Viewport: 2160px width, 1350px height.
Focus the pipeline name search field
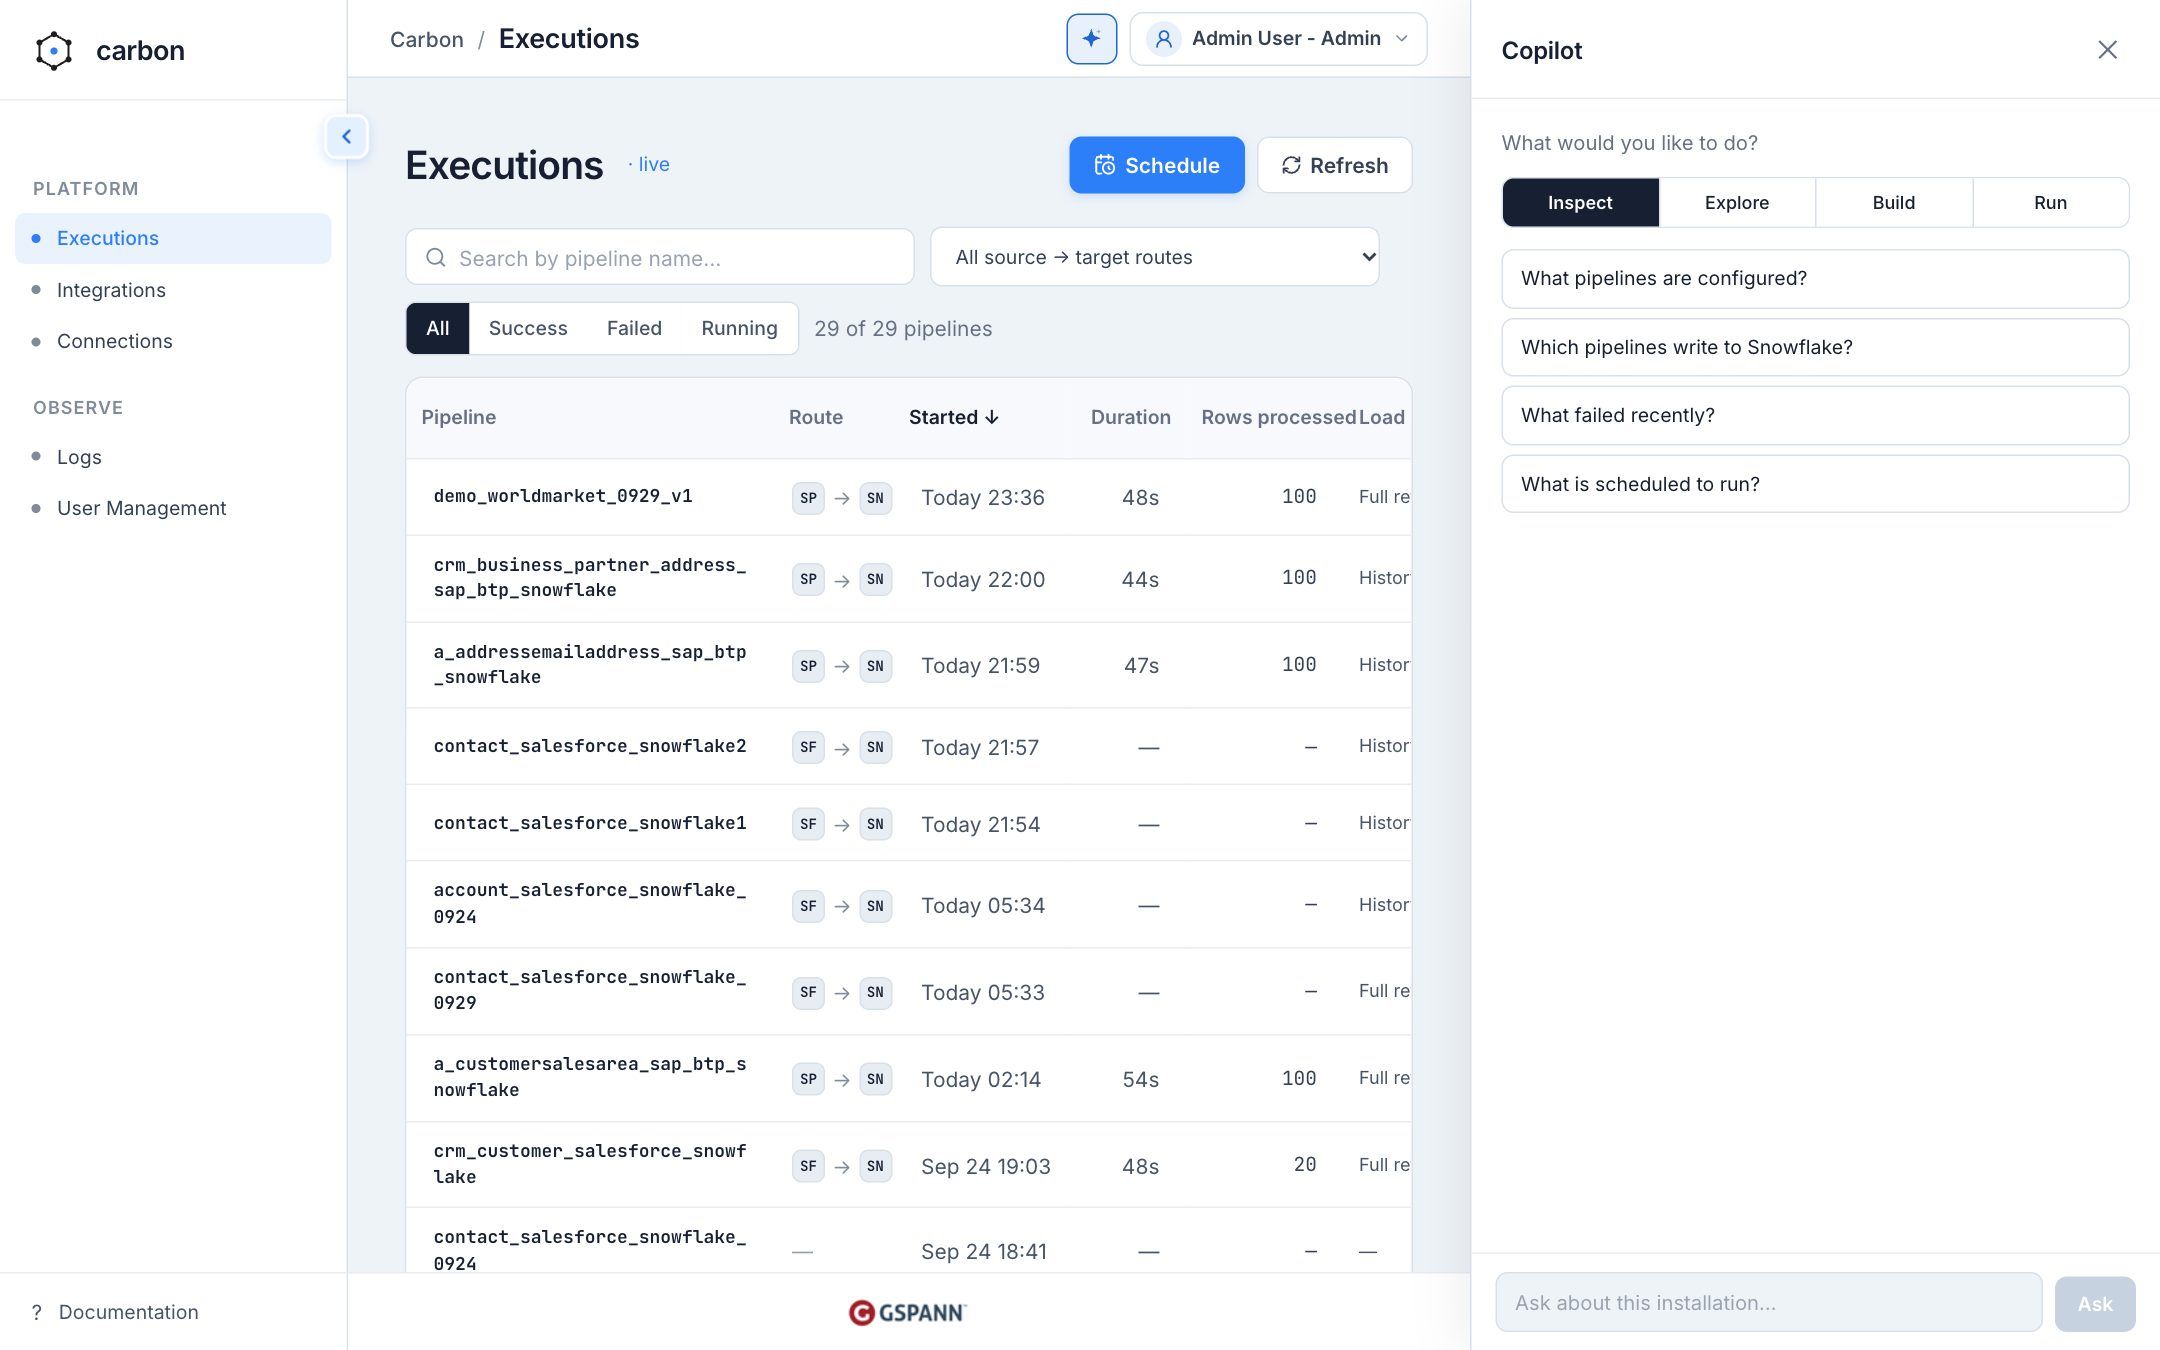click(x=660, y=258)
